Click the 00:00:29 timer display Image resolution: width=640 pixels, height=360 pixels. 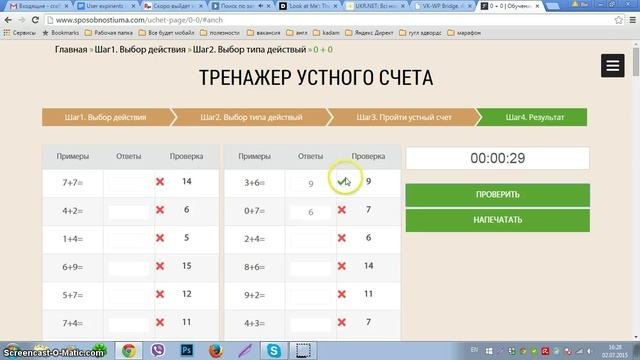pos(498,158)
